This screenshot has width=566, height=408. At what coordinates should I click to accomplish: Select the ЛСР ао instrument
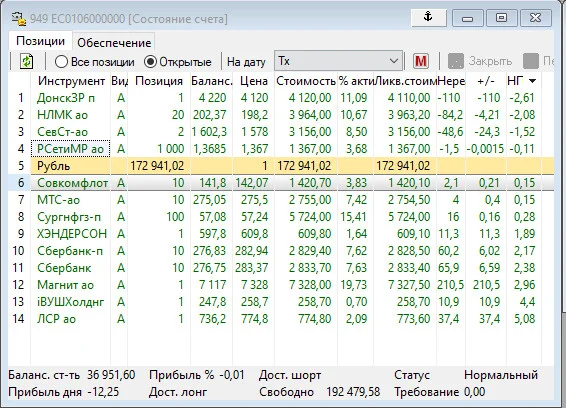[56, 319]
